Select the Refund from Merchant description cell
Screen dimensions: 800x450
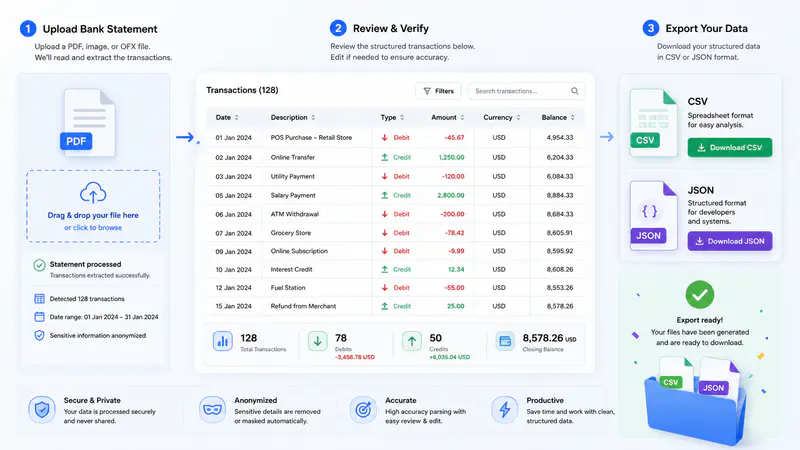[303, 306]
